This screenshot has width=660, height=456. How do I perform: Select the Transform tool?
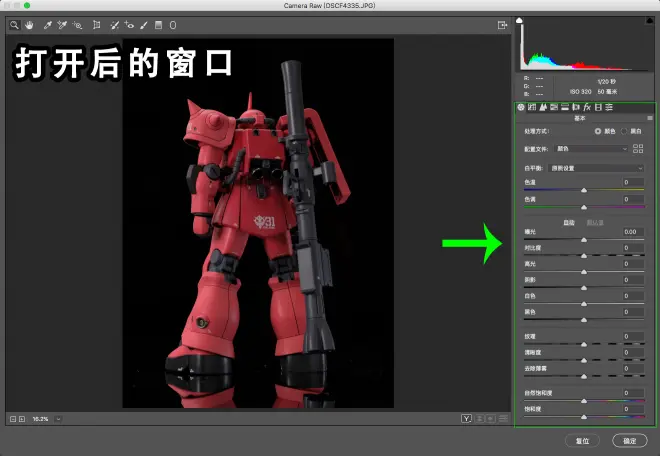[96, 25]
